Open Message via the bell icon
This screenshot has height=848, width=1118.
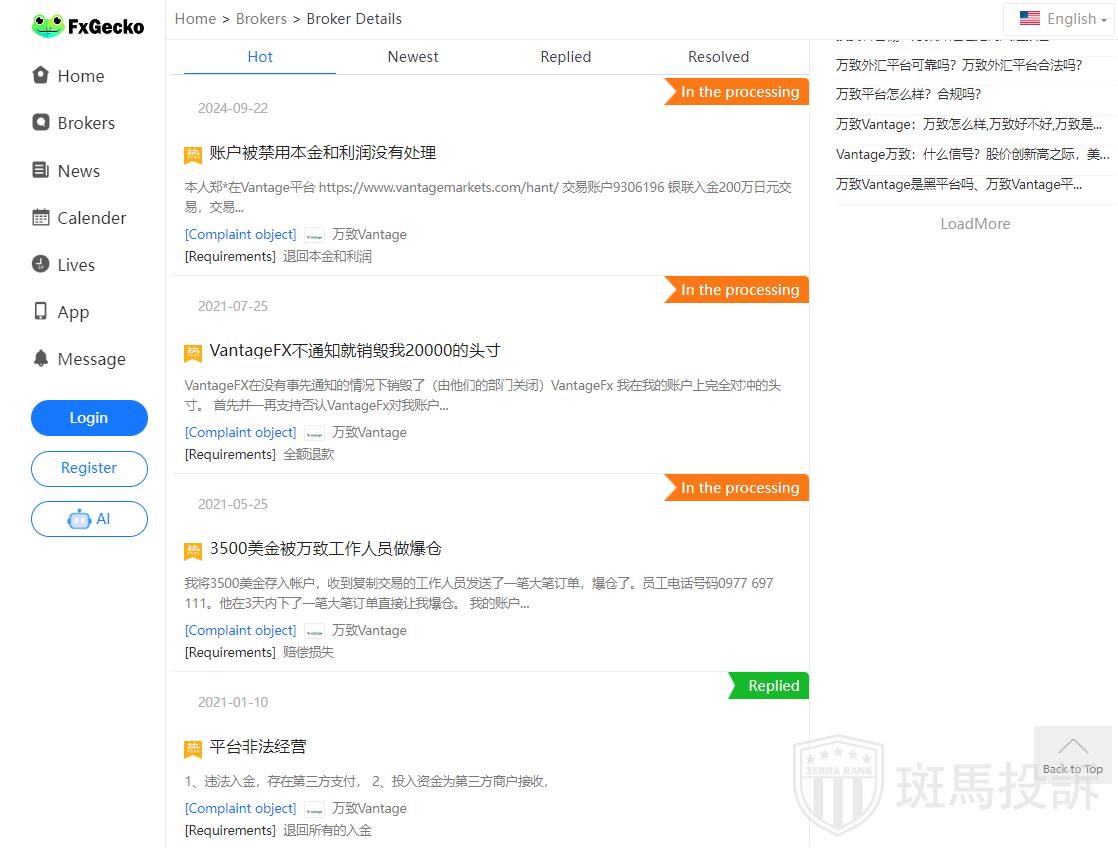tap(41, 358)
